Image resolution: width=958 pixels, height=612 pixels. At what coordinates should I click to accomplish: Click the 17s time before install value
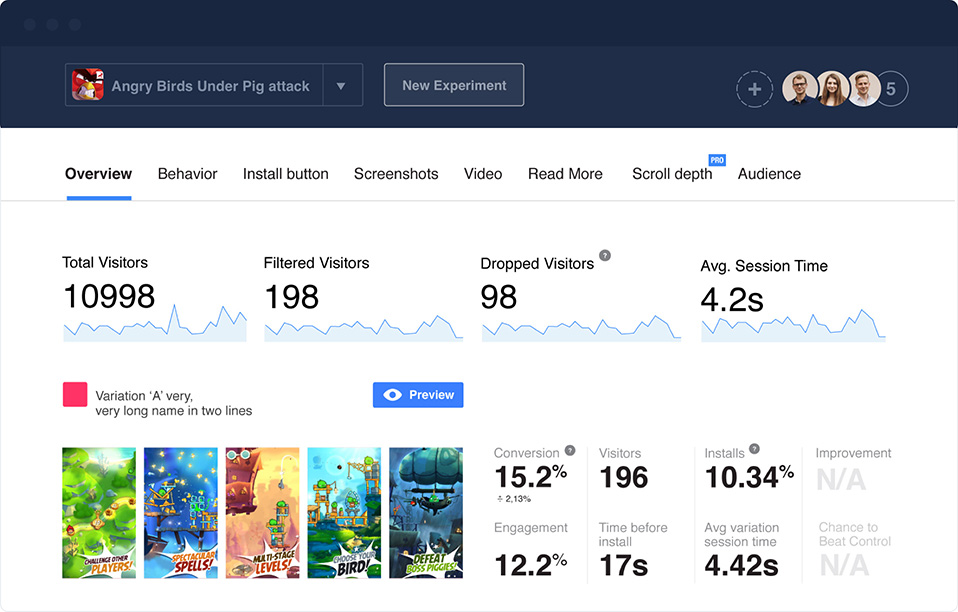click(x=624, y=565)
